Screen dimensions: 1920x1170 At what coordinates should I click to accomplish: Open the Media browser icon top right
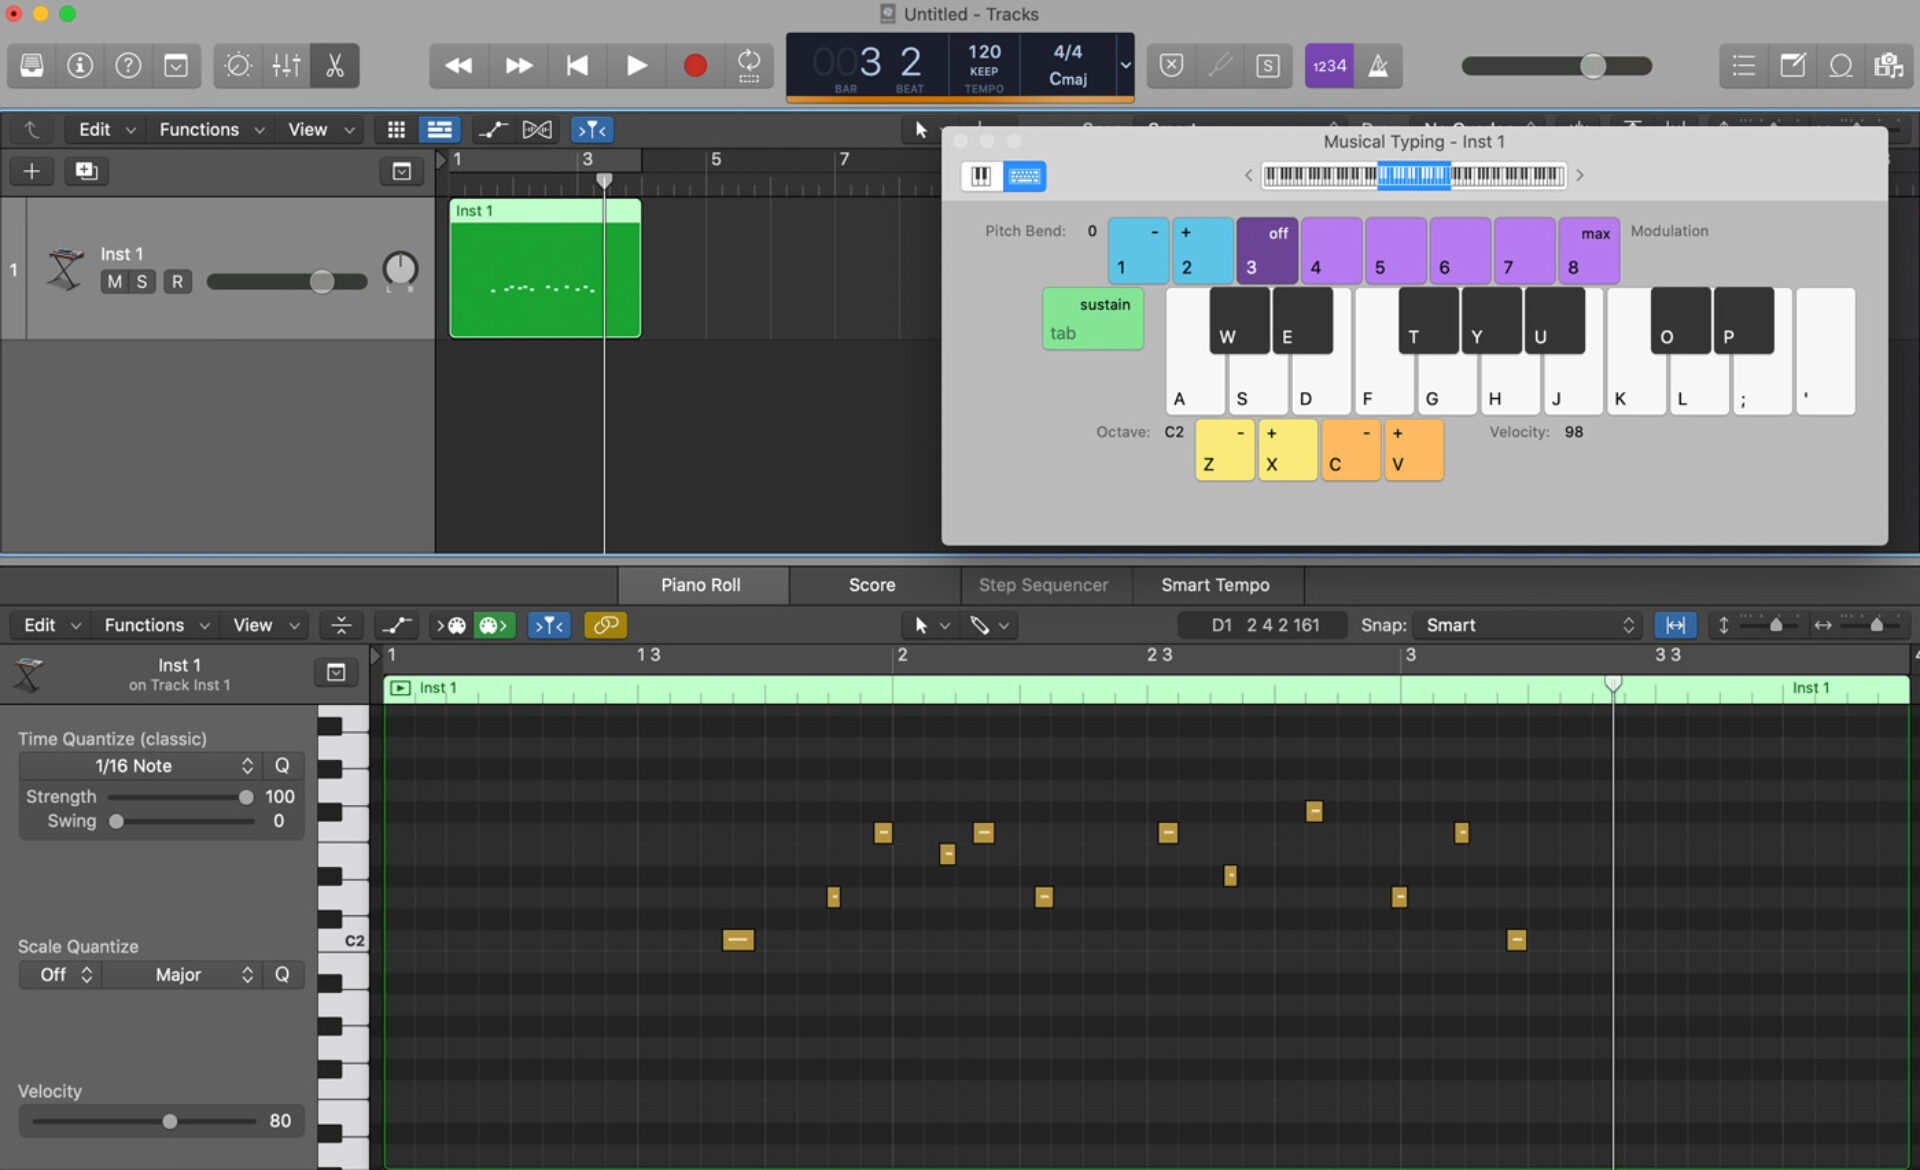(1889, 65)
